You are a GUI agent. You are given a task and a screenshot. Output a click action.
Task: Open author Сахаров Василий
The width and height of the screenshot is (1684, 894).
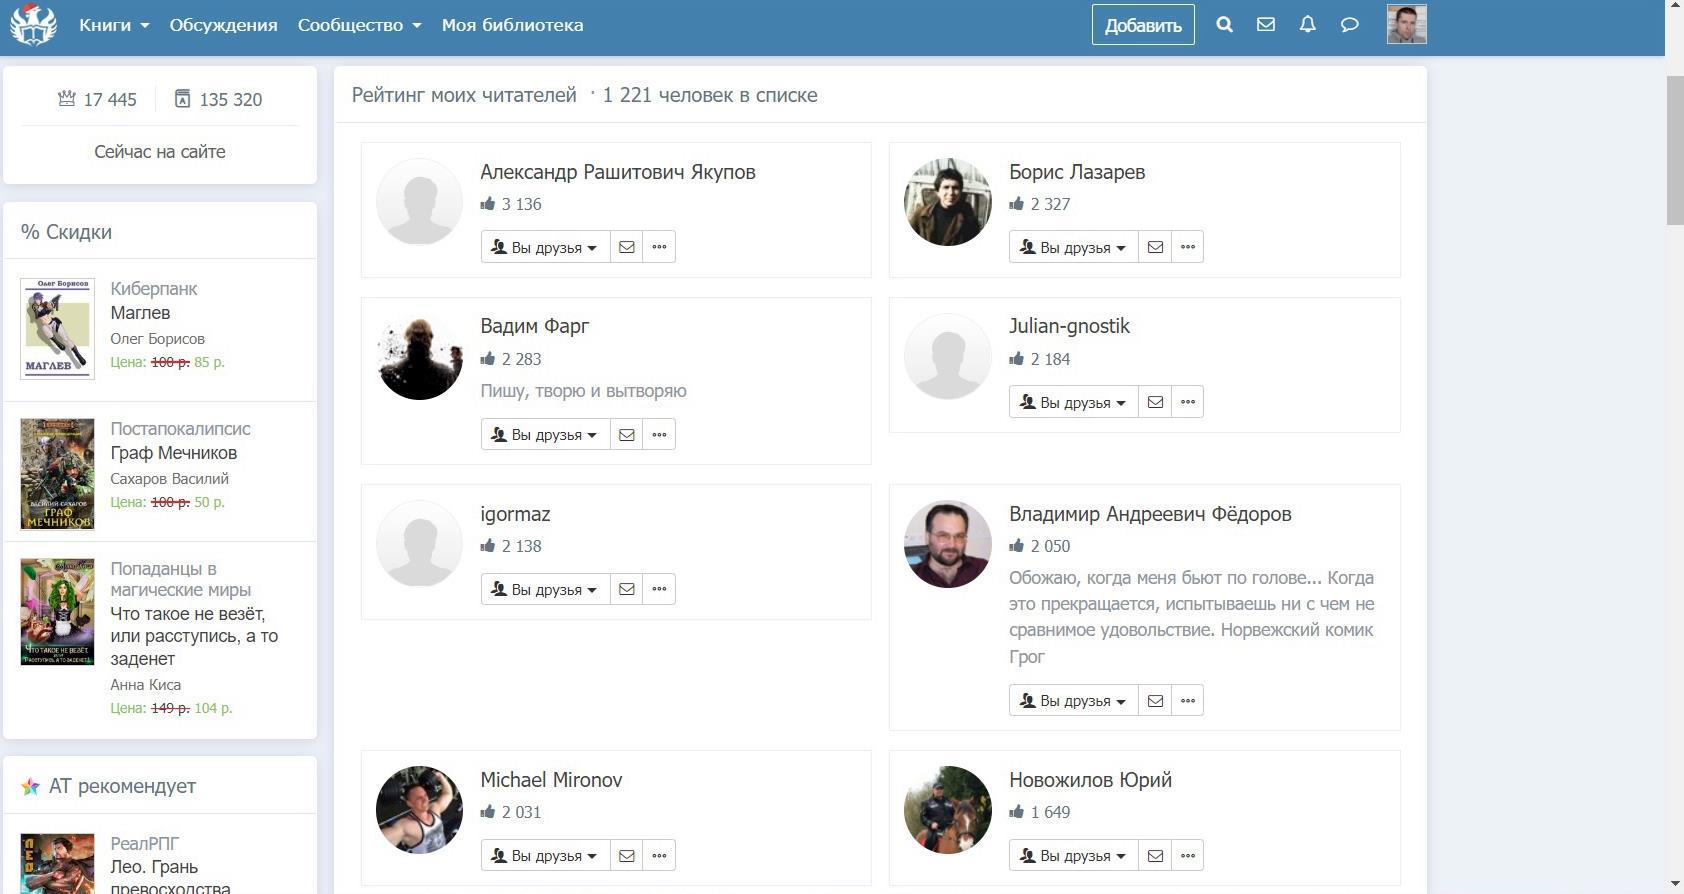[x=169, y=479]
